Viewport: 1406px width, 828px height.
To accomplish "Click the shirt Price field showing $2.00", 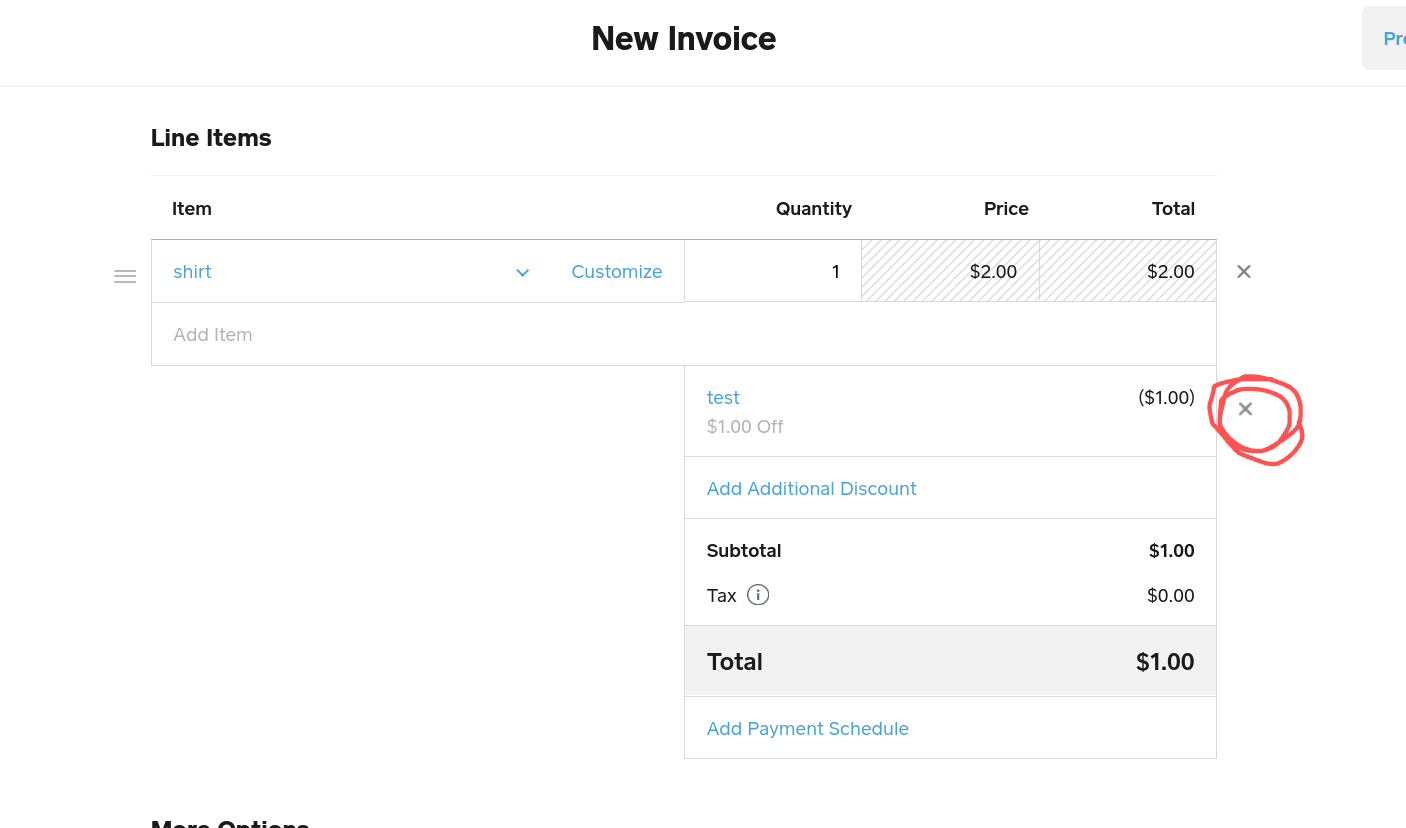I will 950,272.
